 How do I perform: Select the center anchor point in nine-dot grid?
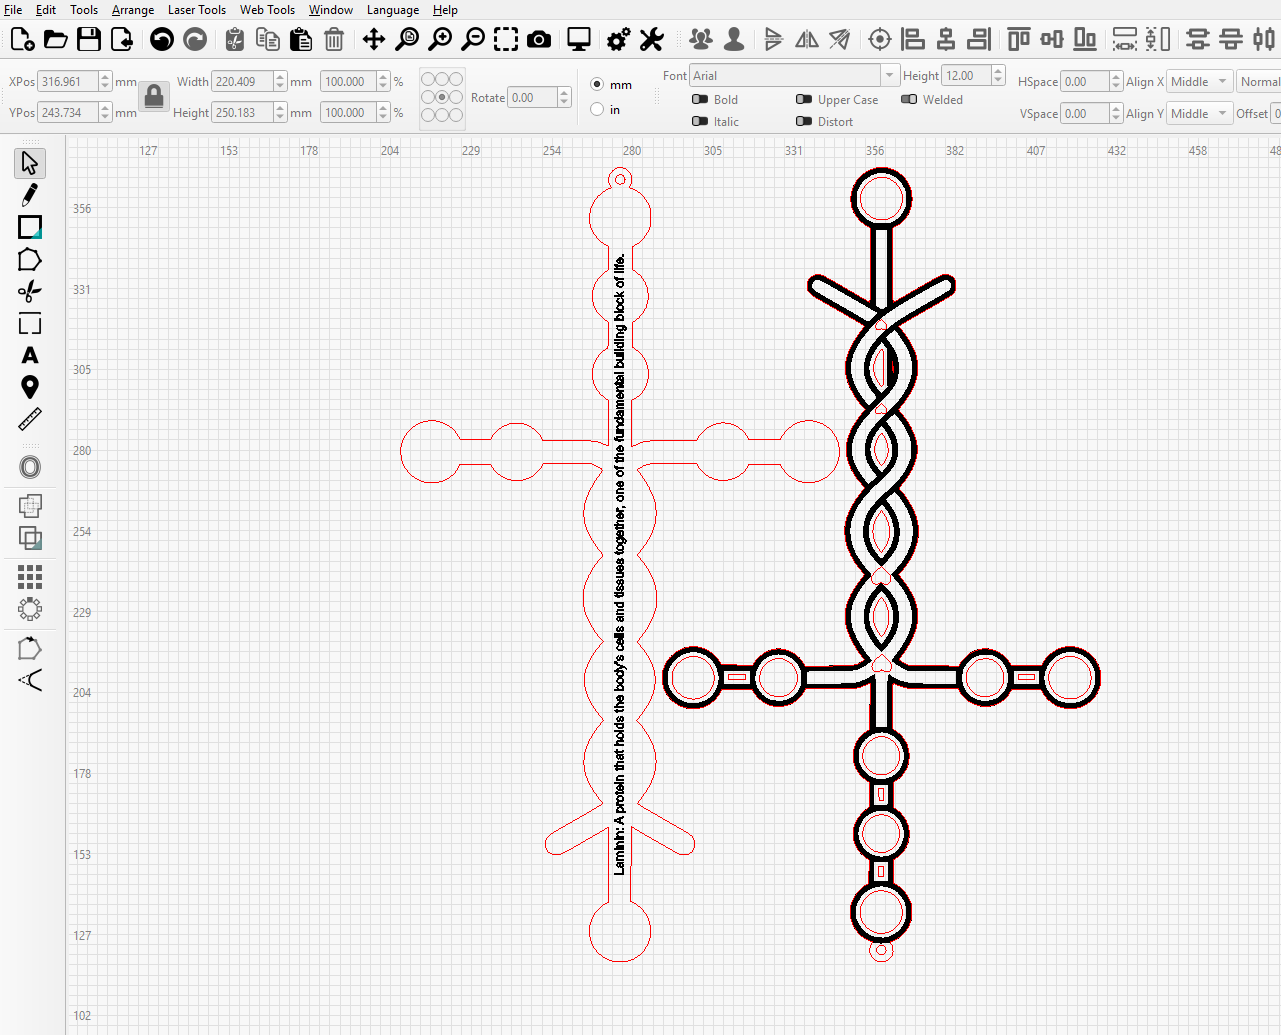tap(442, 97)
